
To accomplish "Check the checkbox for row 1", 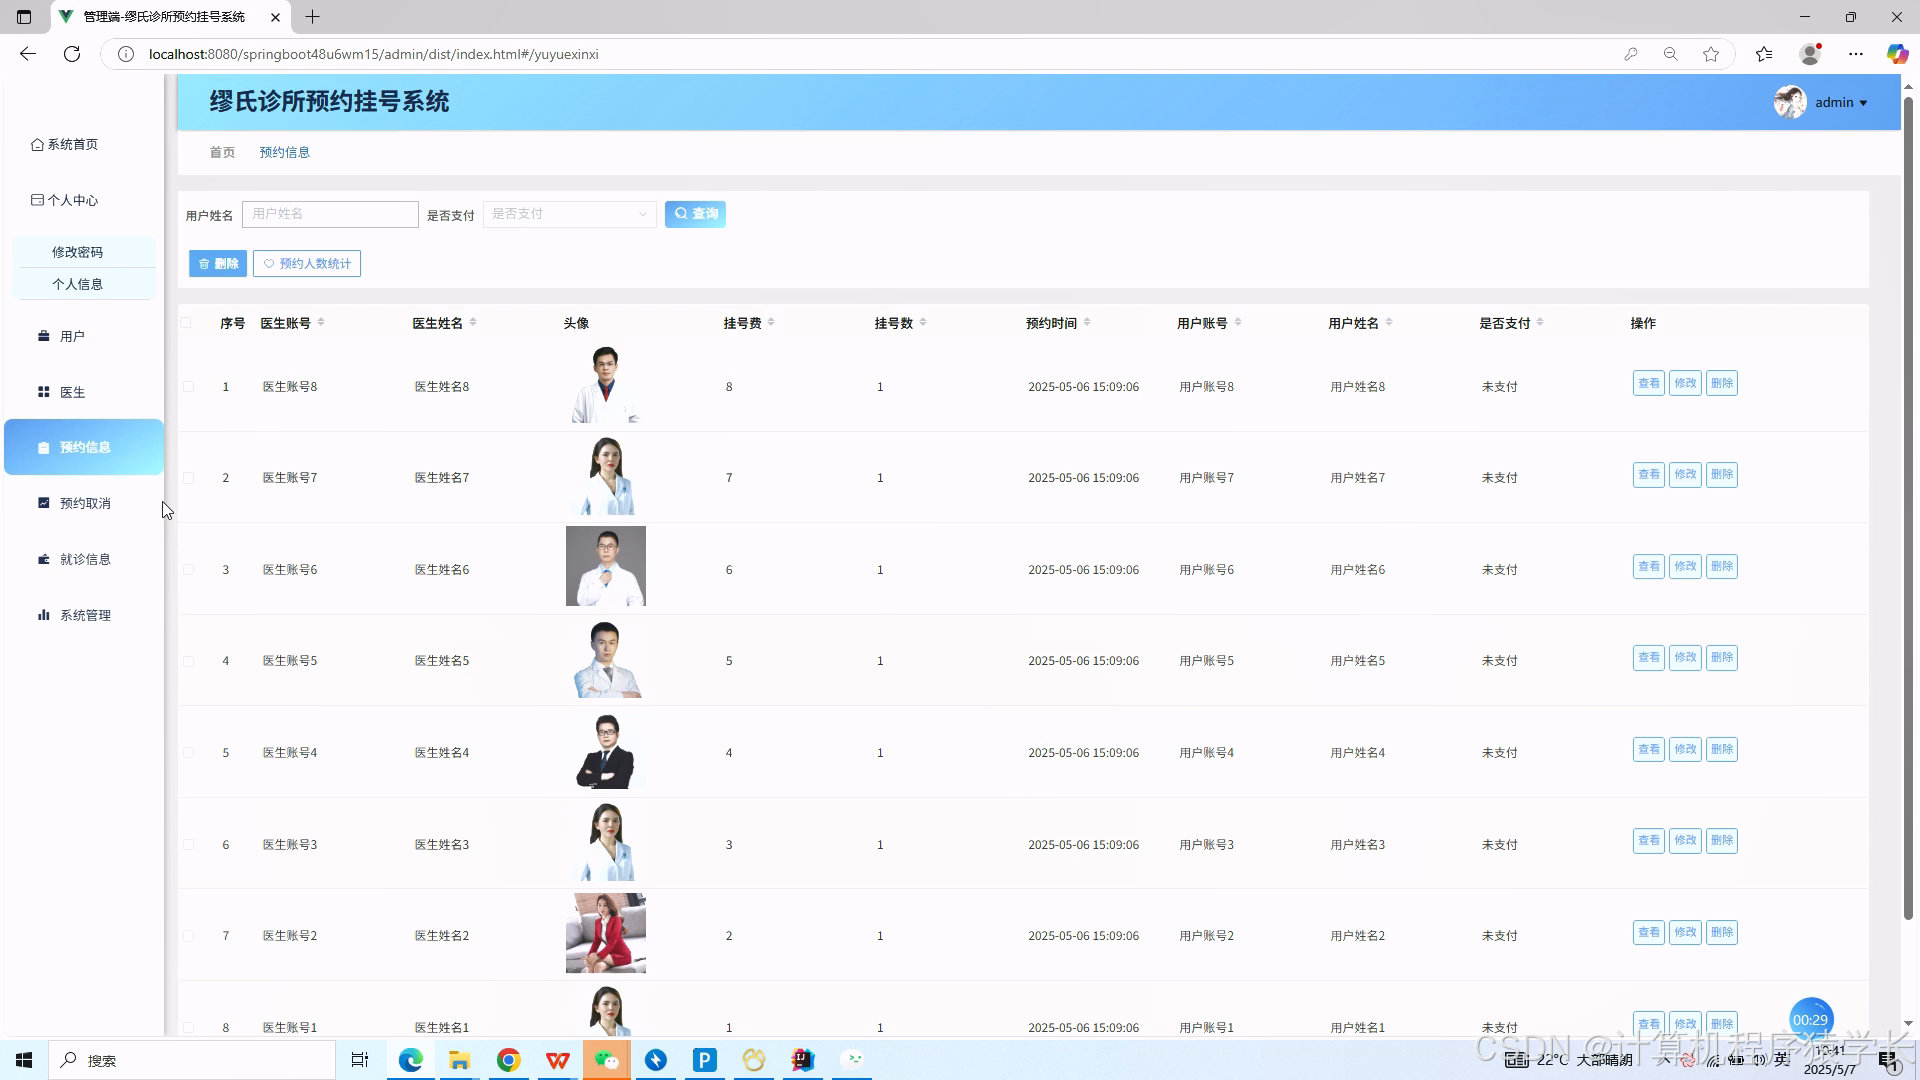I will pyautogui.click(x=188, y=387).
